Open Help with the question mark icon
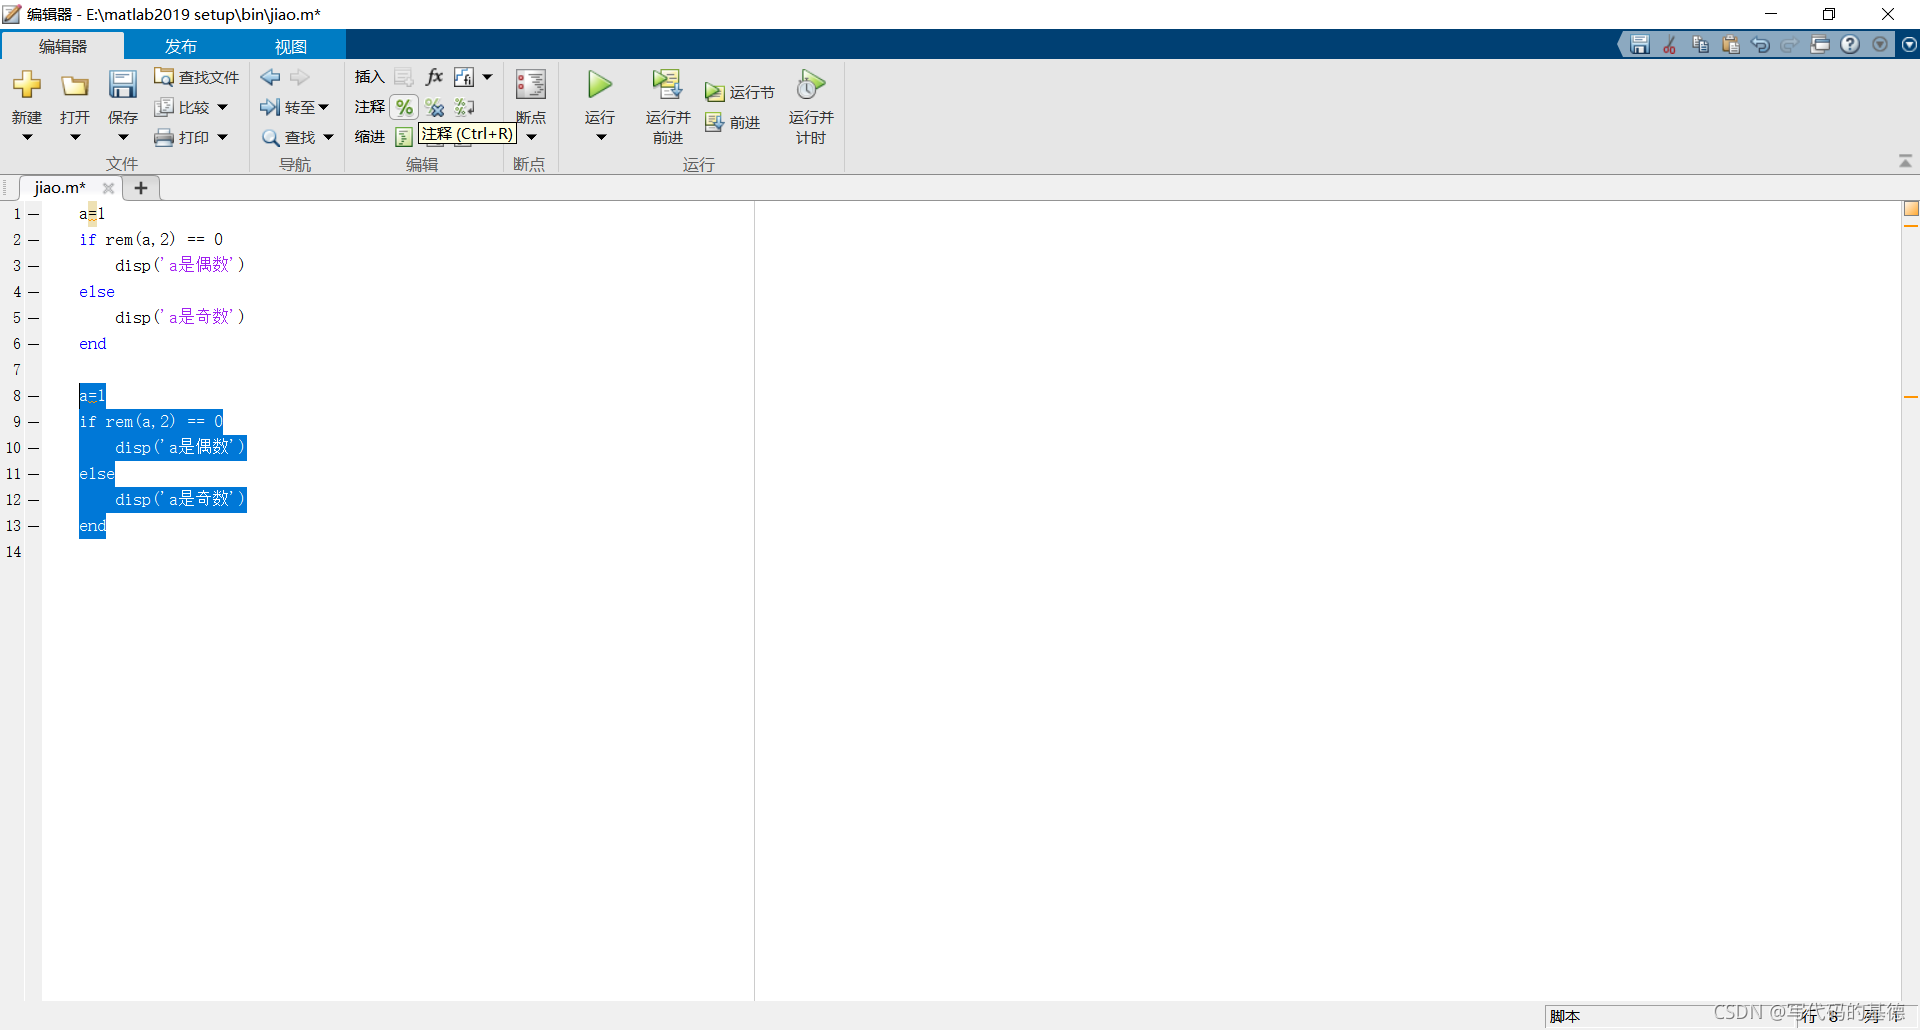The height and width of the screenshot is (1030, 1920). pos(1850,44)
